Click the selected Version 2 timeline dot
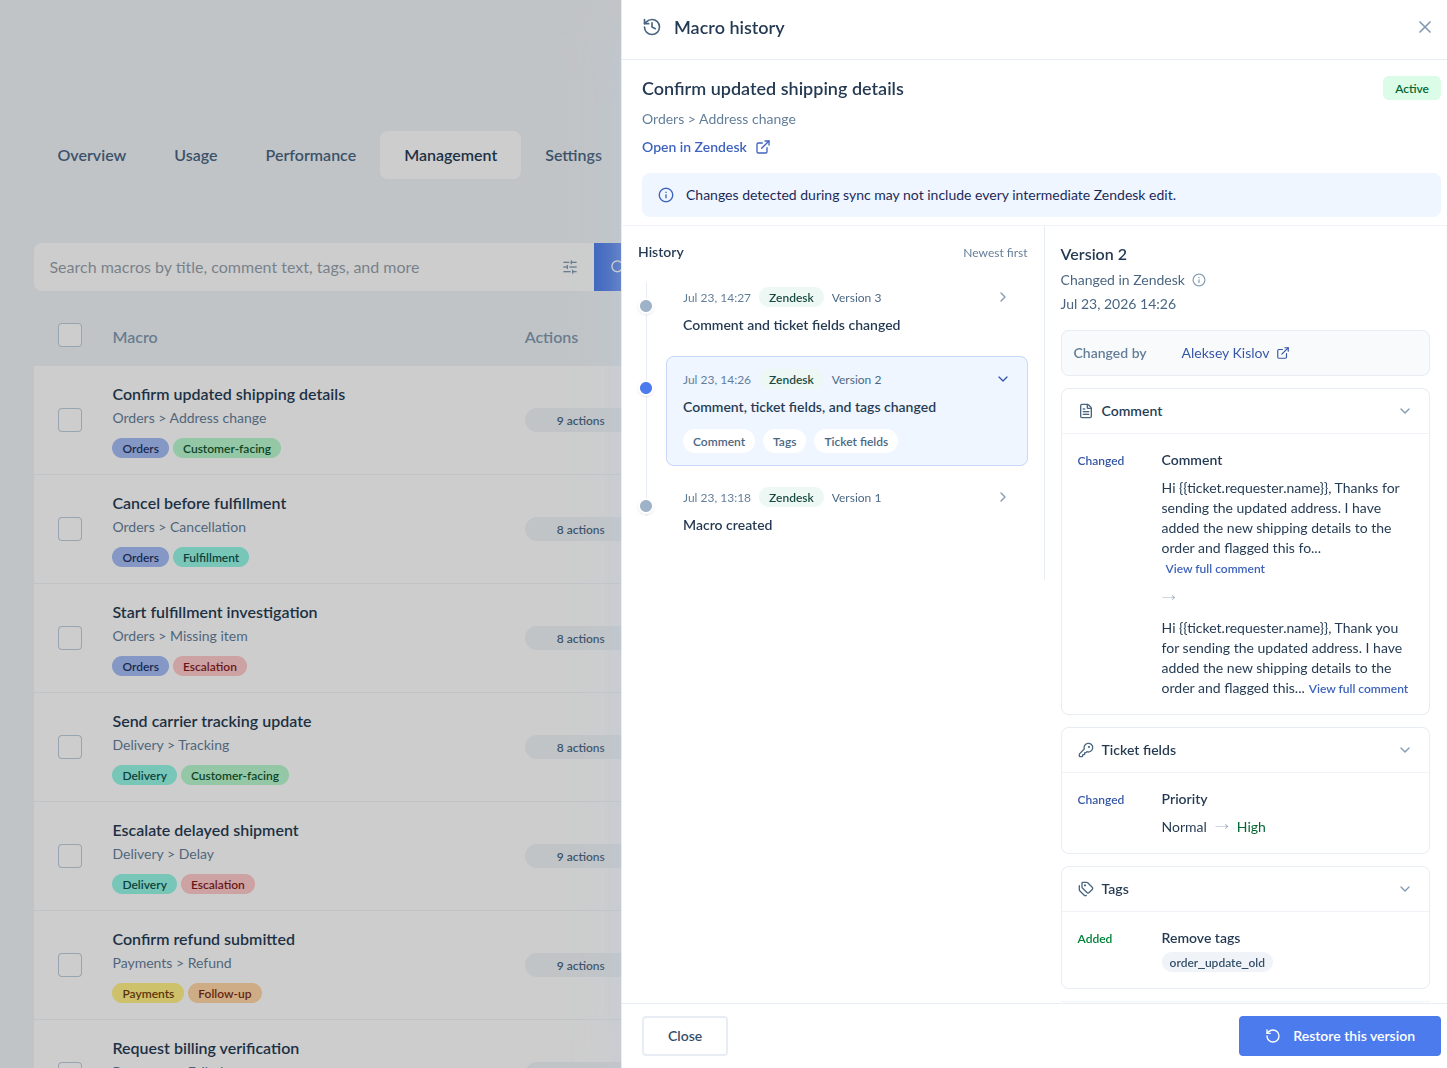 [646, 388]
